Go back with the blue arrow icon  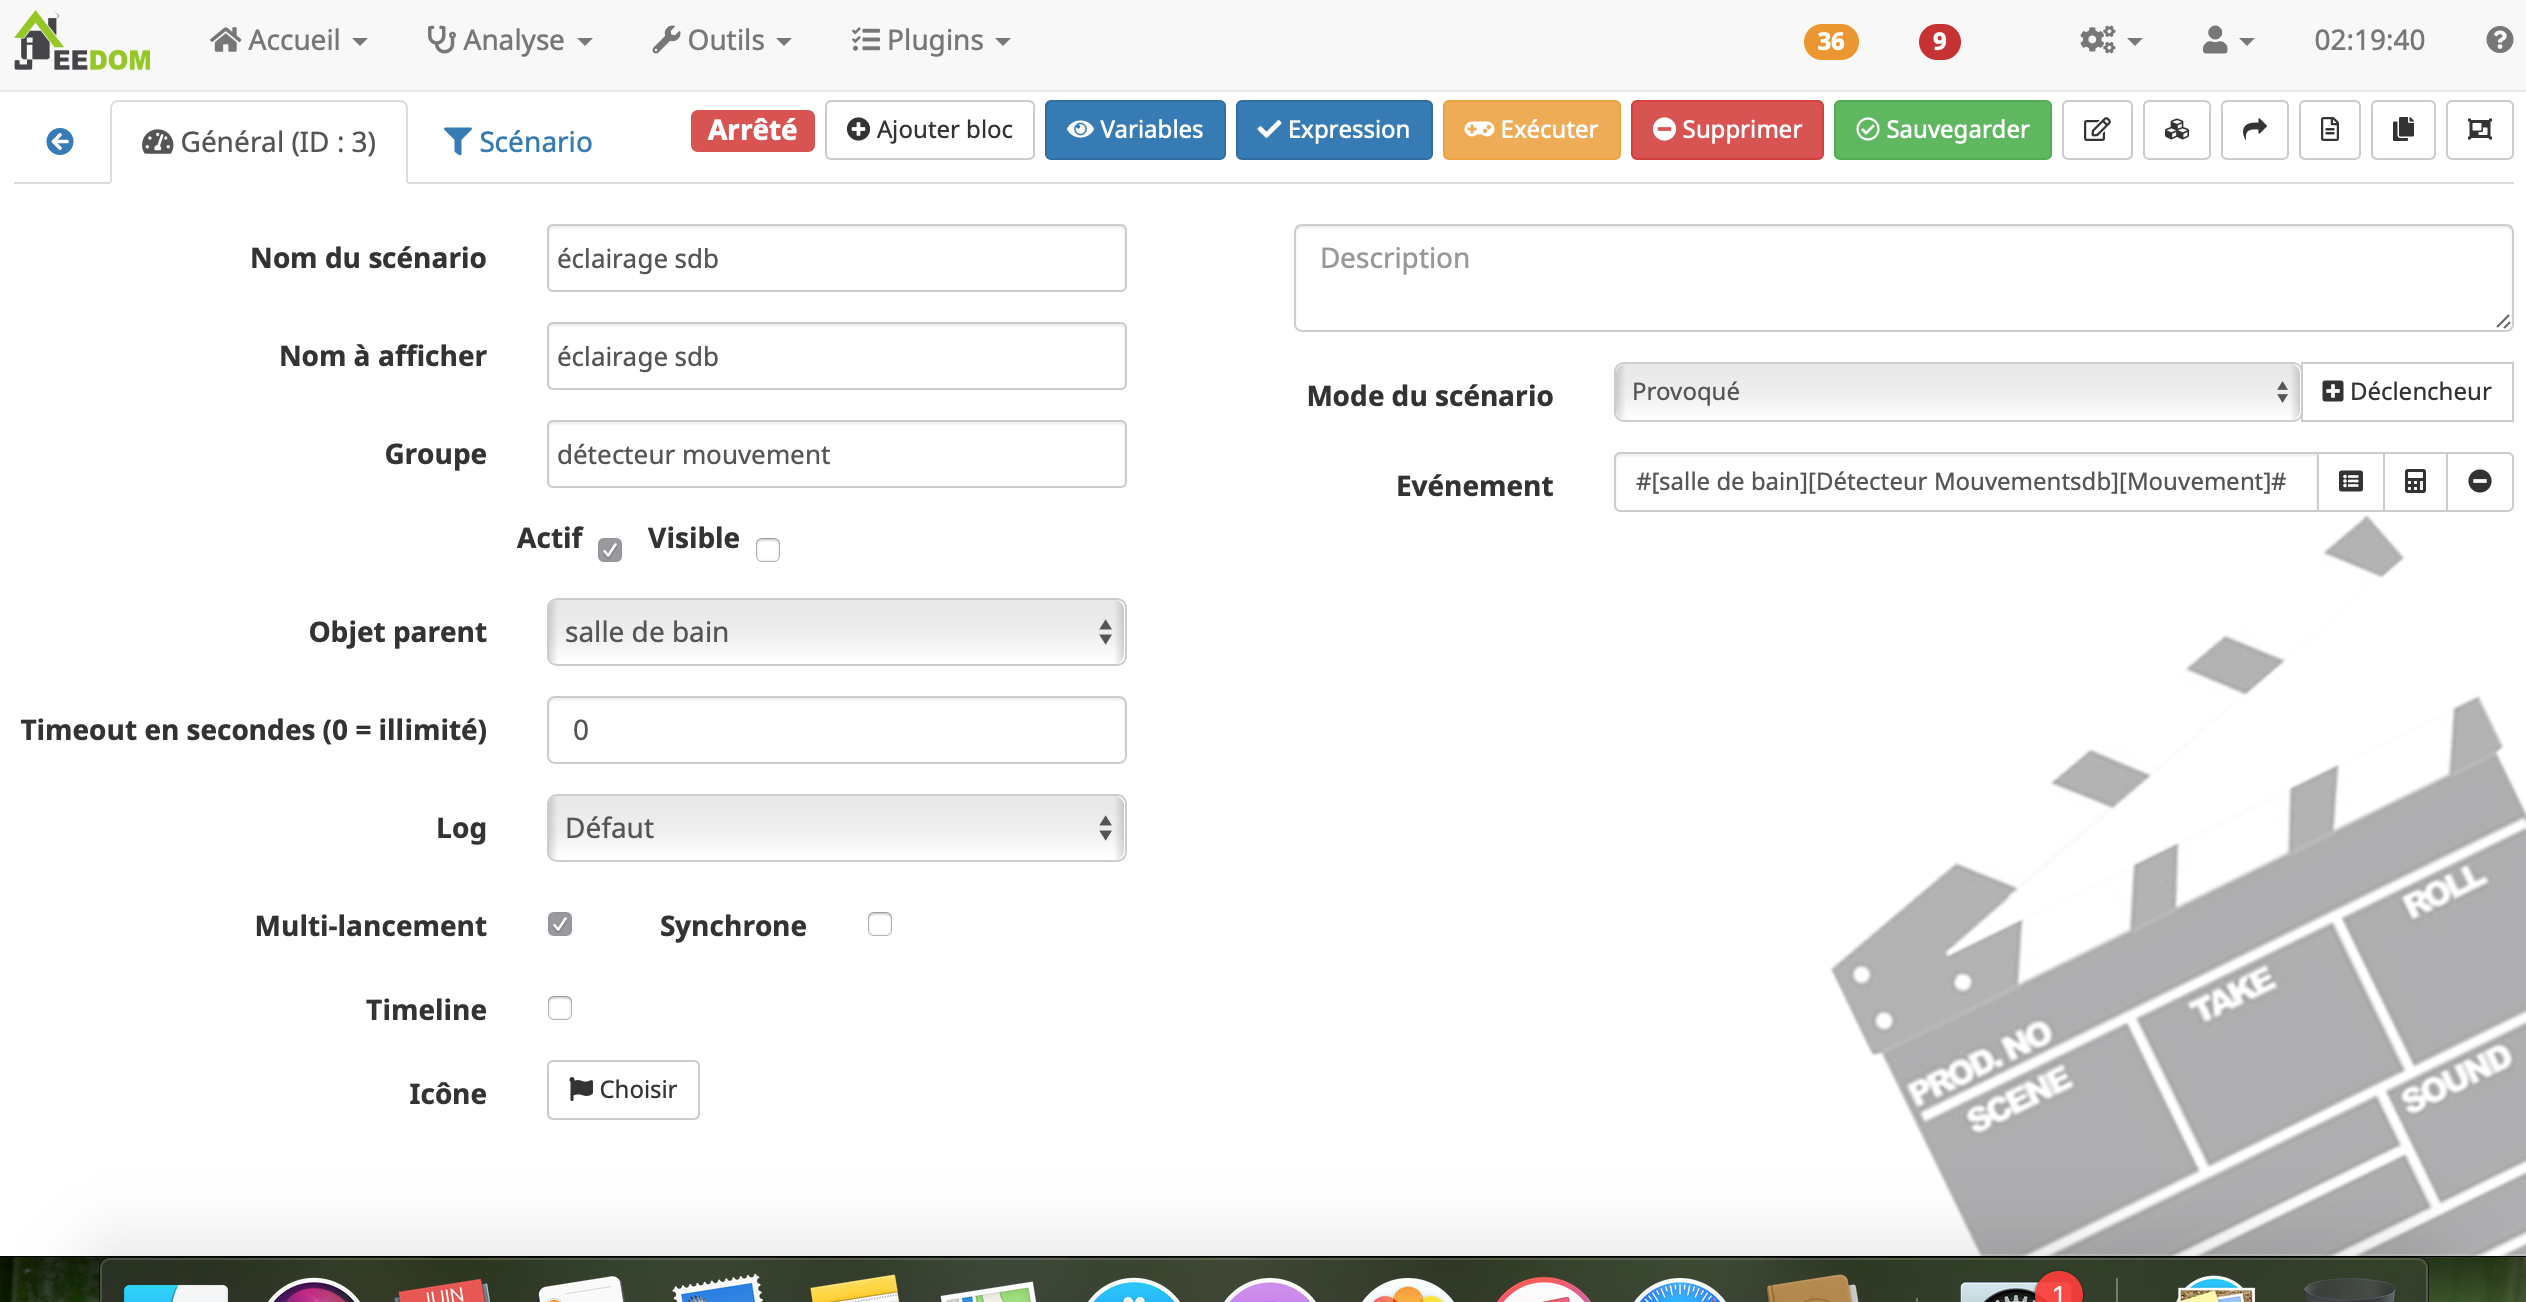click(x=60, y=141)
